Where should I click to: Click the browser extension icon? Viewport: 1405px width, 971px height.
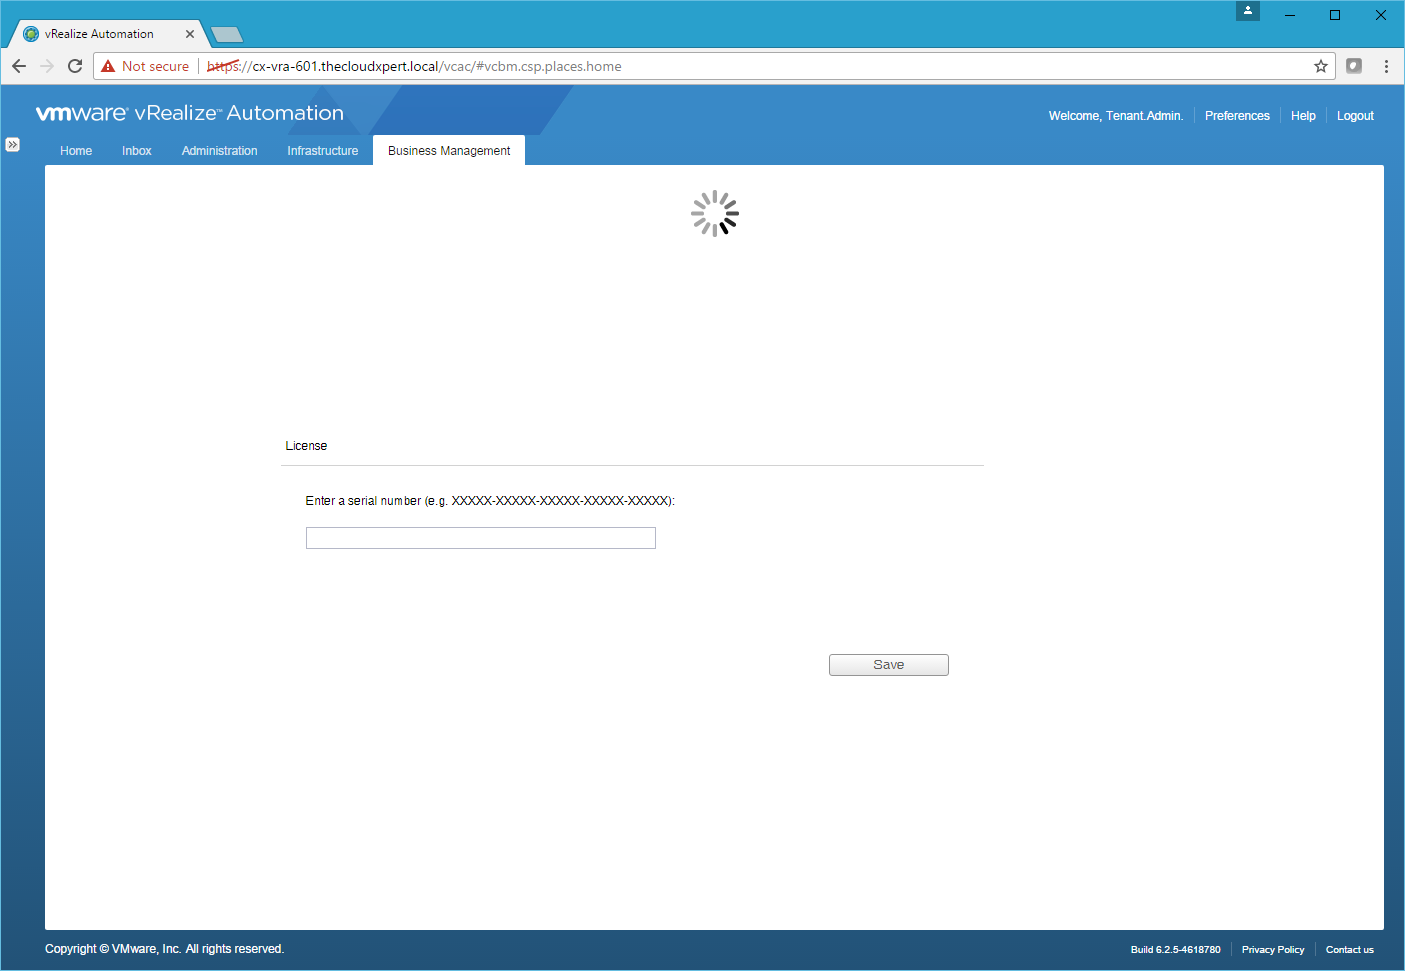pyautogui.click(x=1354, y=66)
